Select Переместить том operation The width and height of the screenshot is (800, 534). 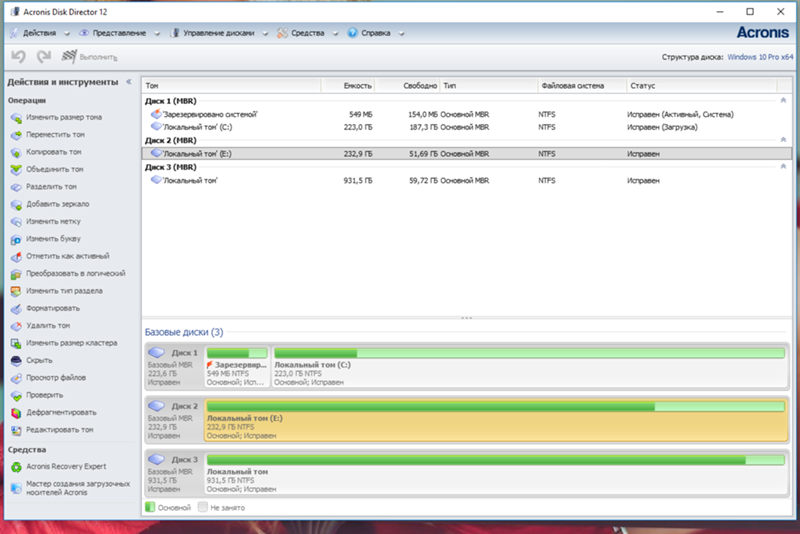pos(48,135)
